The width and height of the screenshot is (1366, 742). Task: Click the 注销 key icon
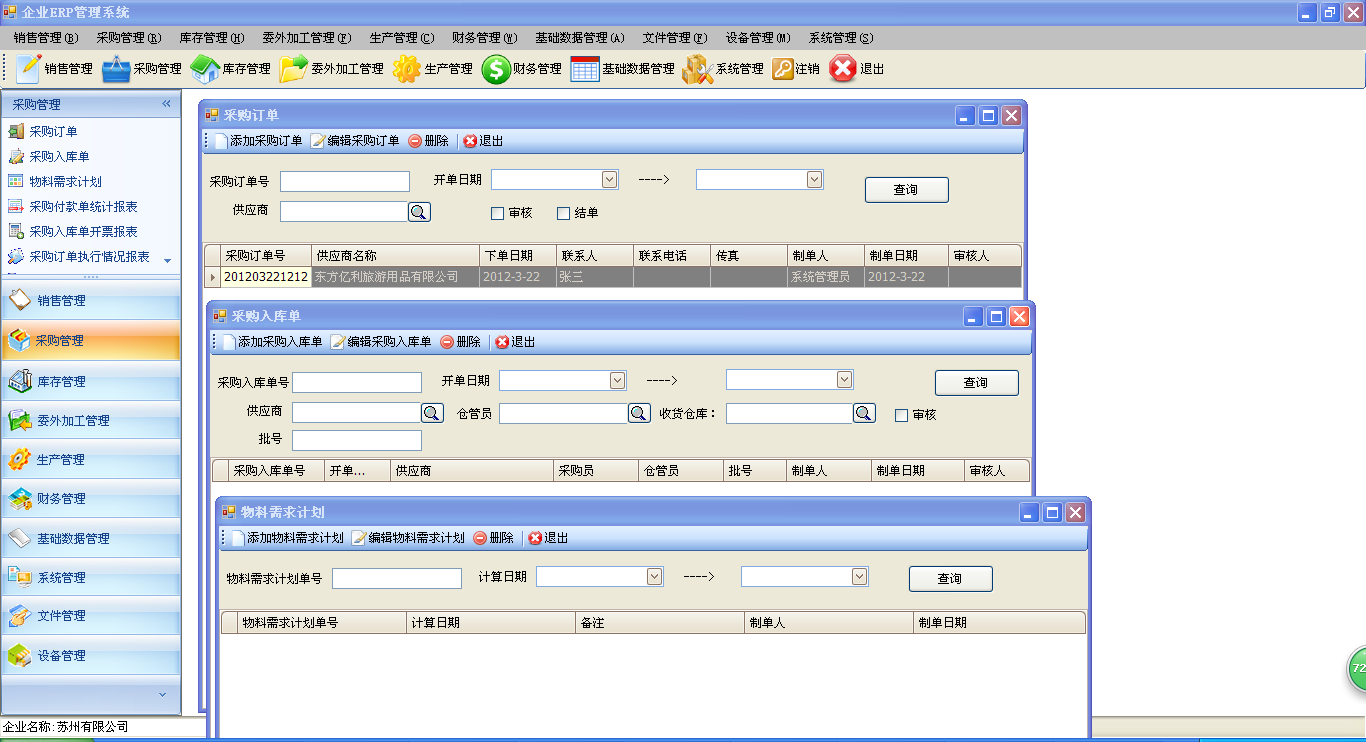(x=783, y=69)
